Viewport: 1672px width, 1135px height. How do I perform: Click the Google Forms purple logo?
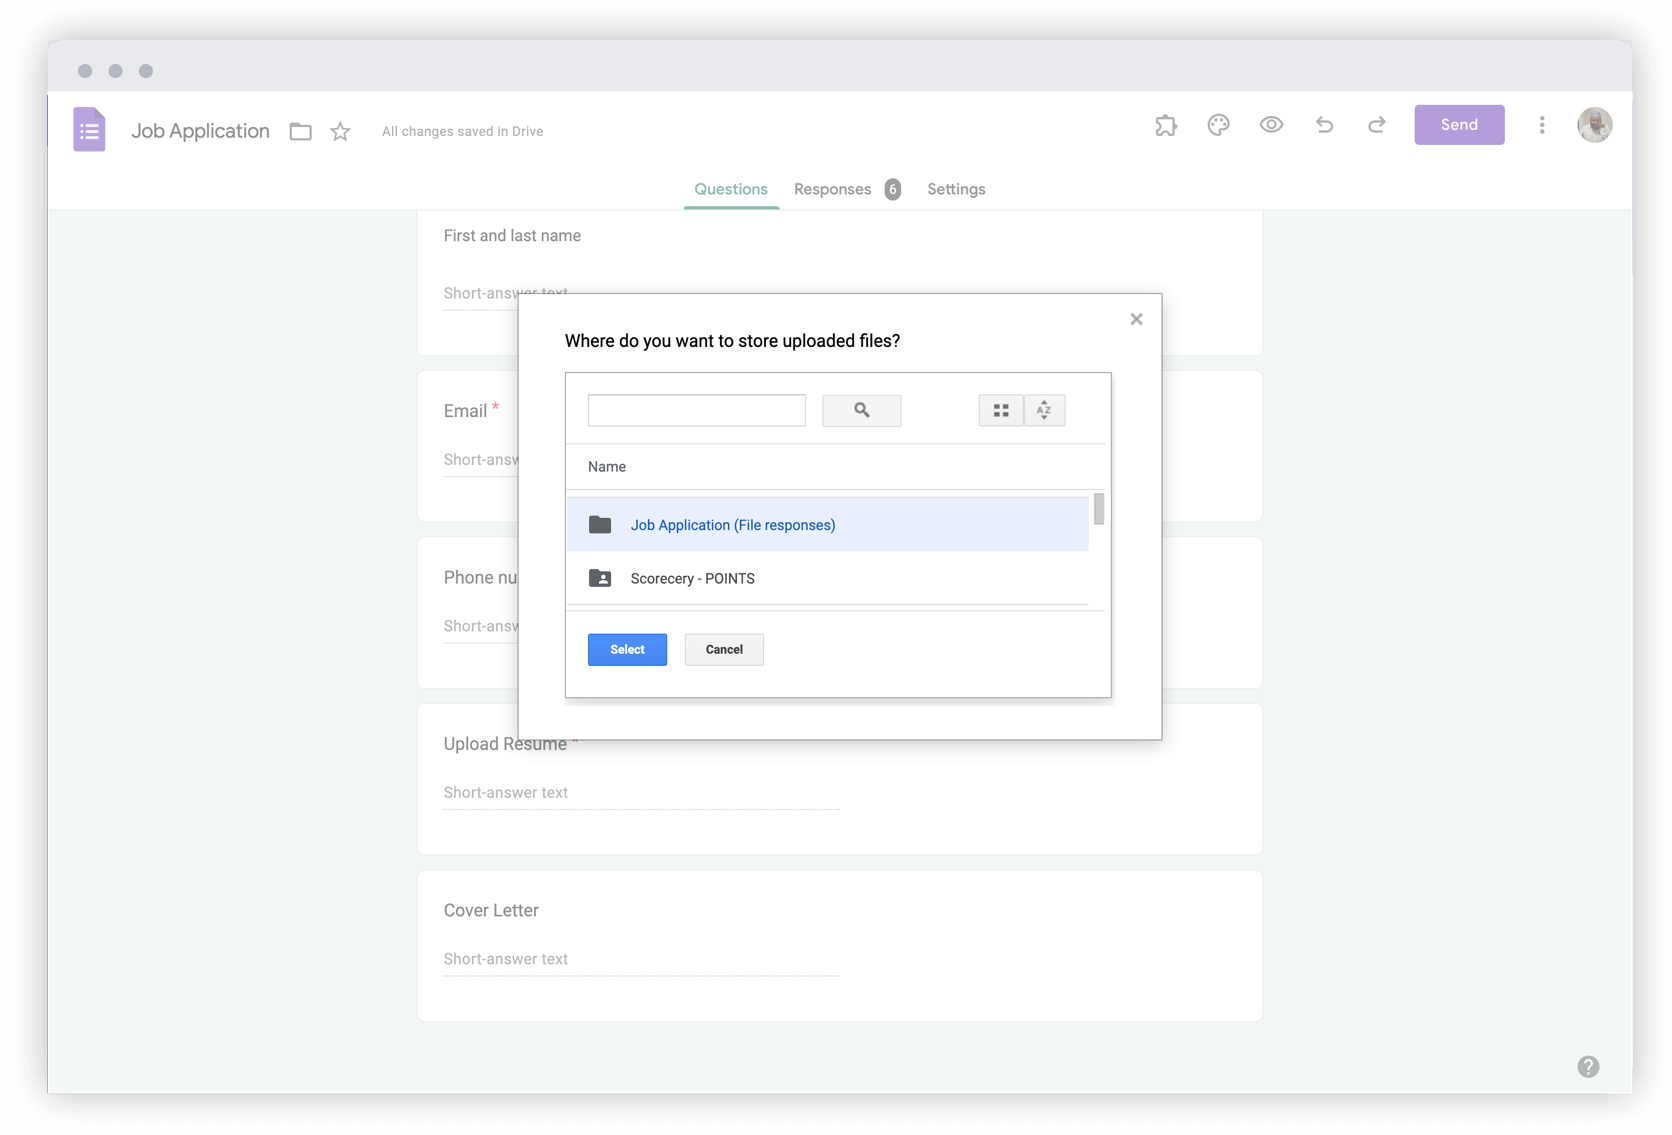click(89, 130)
